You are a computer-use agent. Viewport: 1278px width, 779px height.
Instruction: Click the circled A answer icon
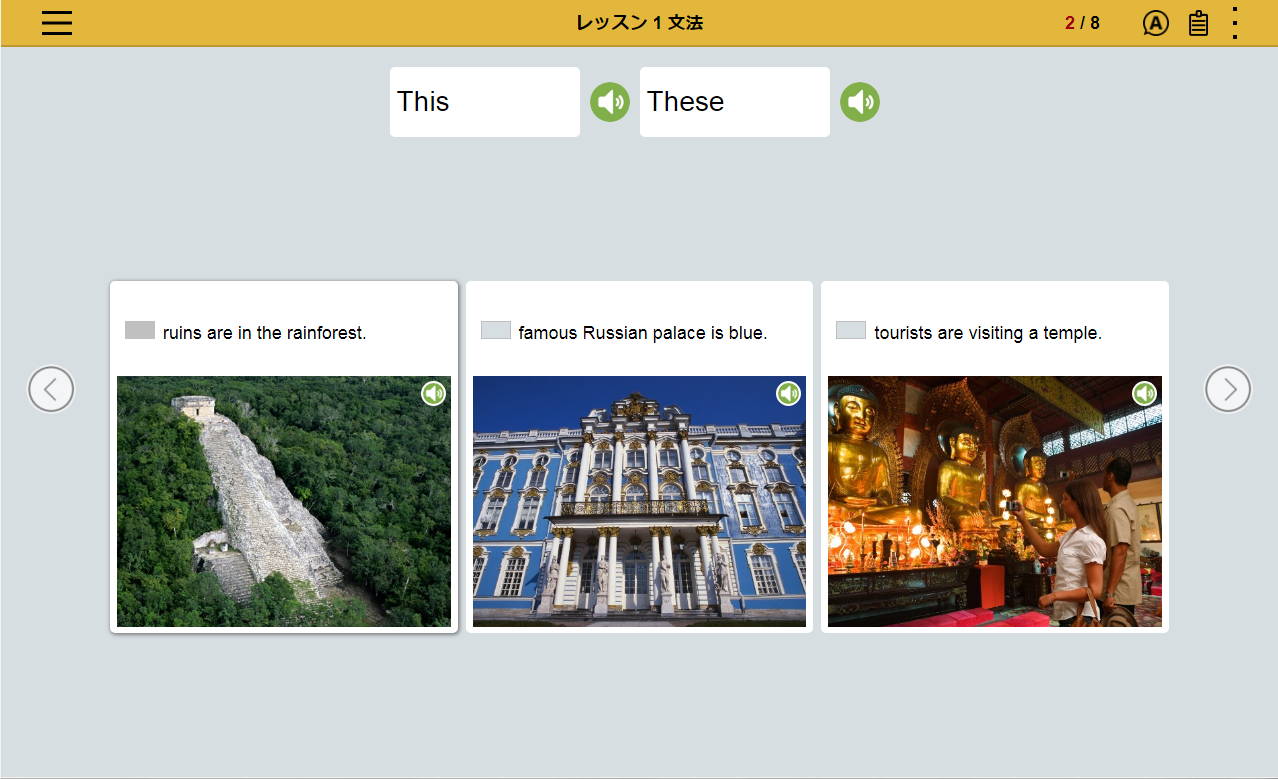tap(1155, 23)
